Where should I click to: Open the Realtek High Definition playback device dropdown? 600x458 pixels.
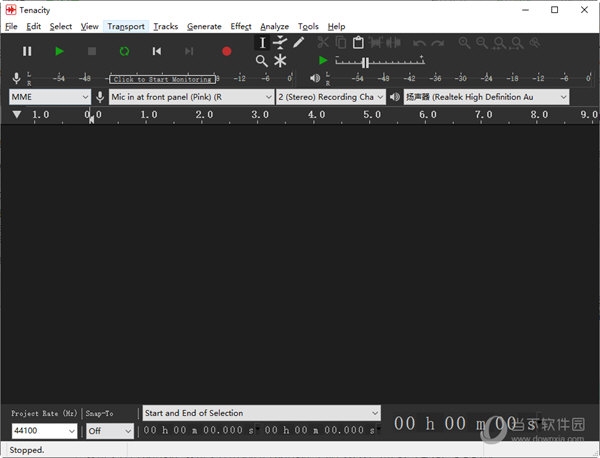tap(486, 97)
